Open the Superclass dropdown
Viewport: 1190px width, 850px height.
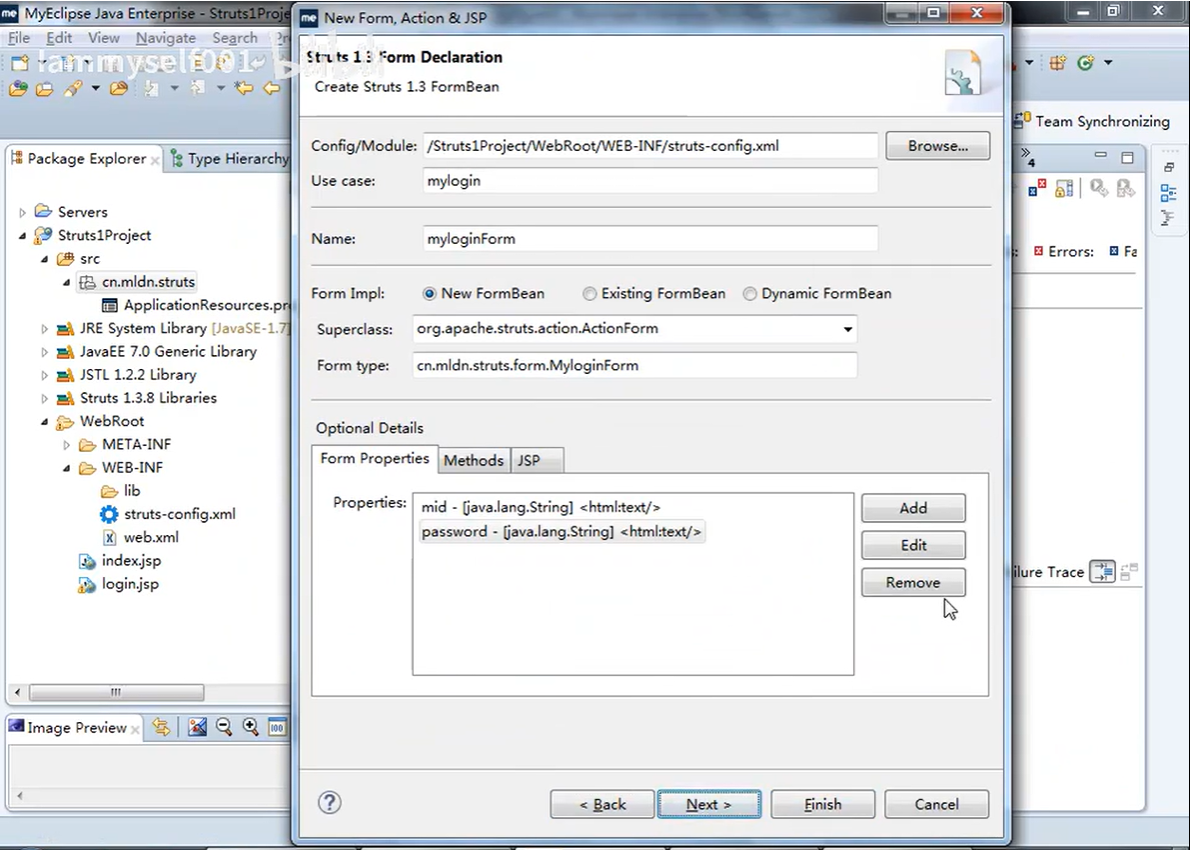[848, 329]
